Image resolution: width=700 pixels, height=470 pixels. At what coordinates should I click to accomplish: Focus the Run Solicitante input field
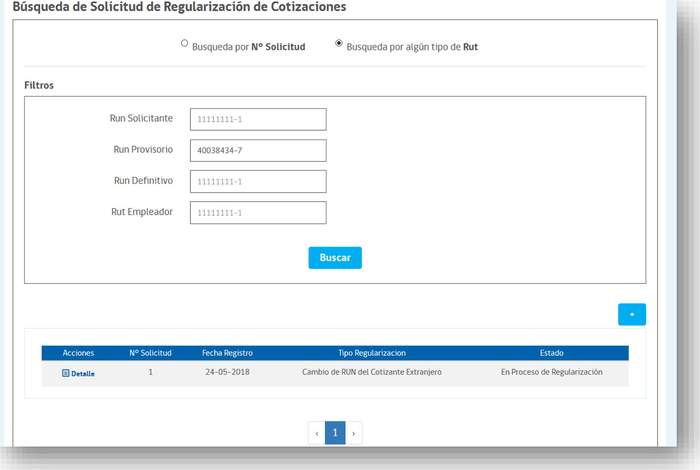coord(258,119)
